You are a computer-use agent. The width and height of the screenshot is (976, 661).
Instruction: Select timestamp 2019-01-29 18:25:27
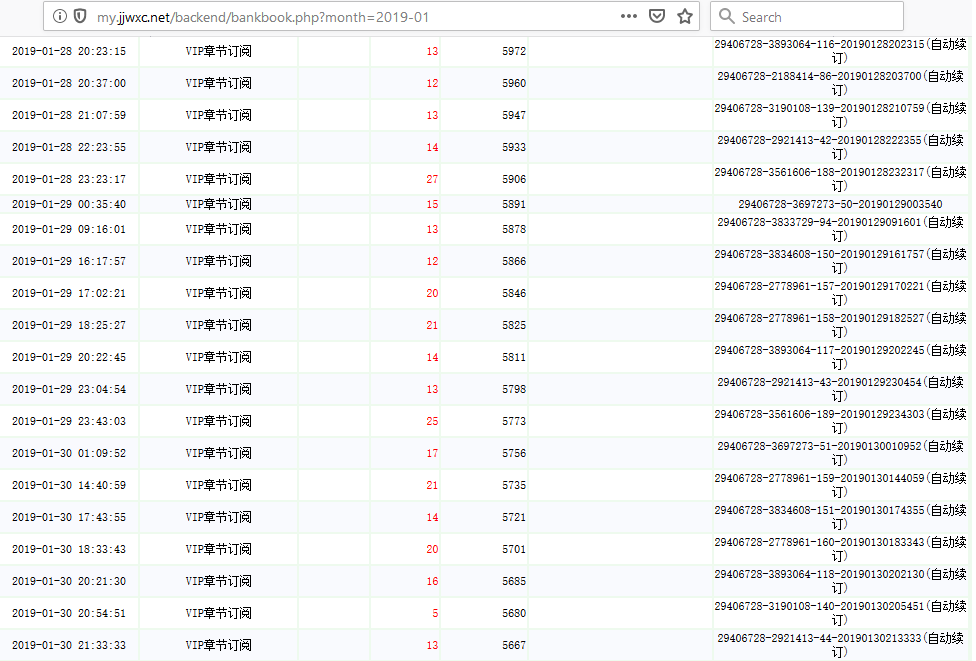click(69, 325)
